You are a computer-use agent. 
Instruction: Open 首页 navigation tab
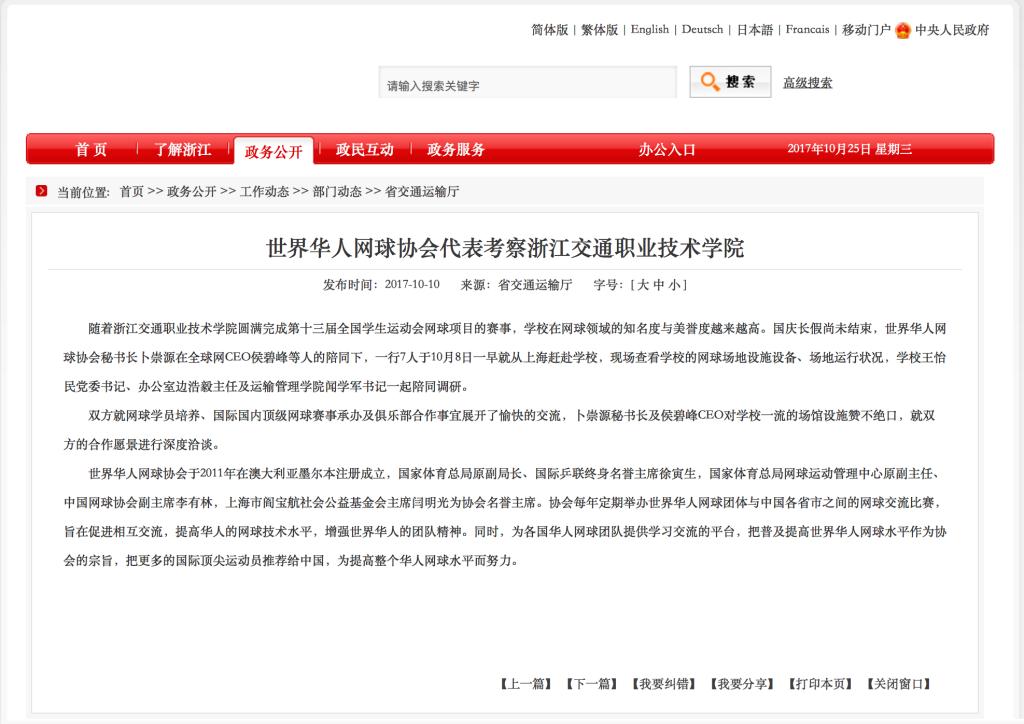91,150
